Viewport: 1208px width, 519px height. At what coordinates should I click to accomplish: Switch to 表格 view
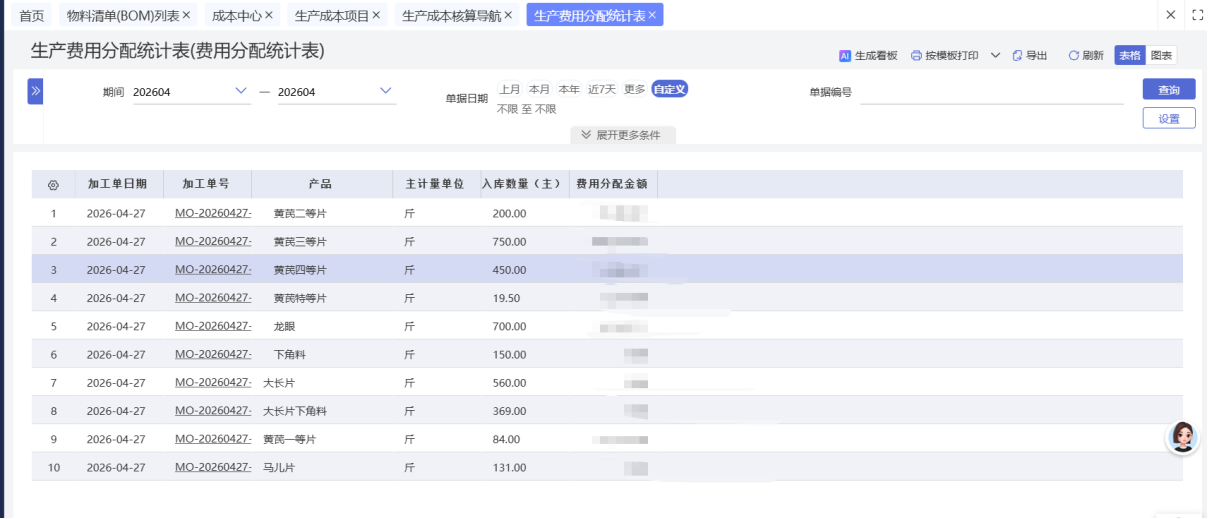pos(1129,56)
